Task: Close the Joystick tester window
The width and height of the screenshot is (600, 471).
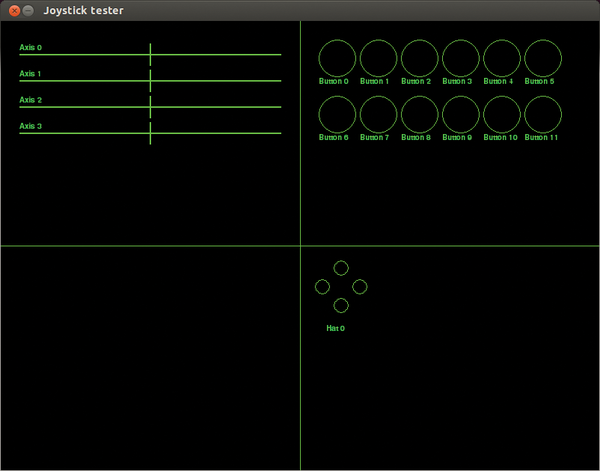Action: 15,11
